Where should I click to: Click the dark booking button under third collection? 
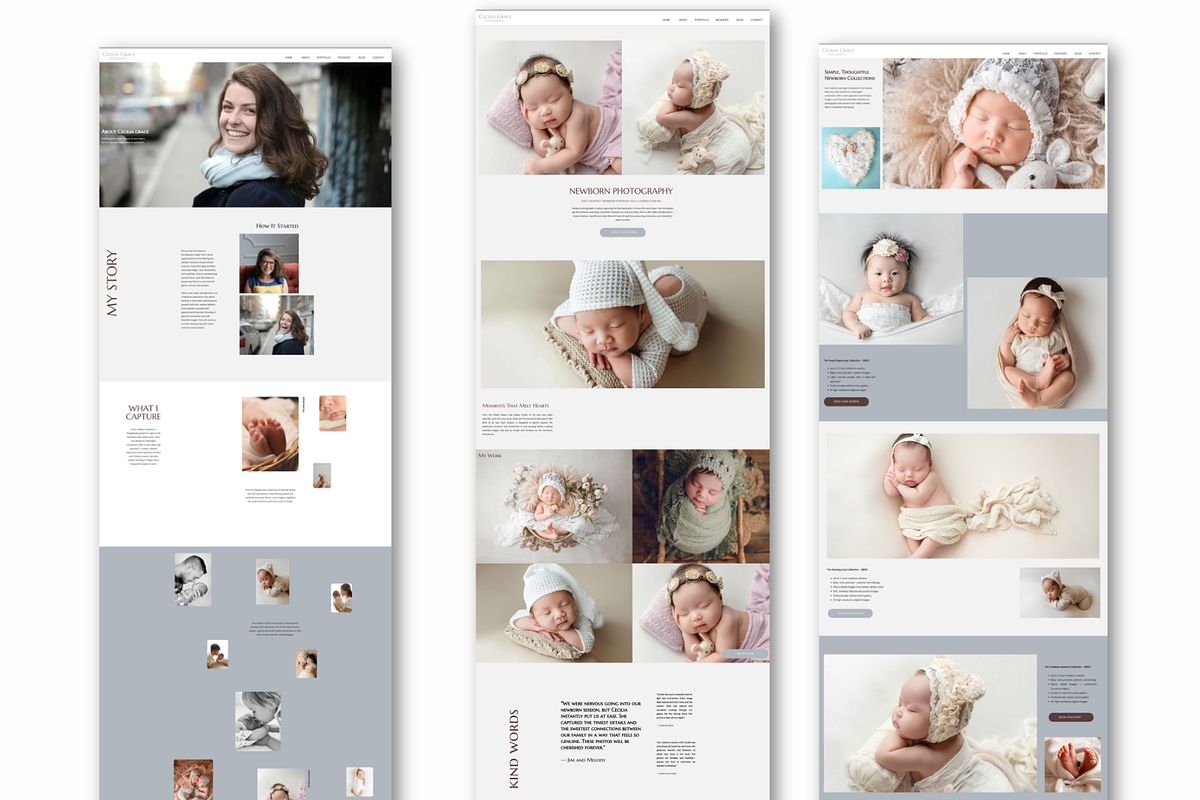(x=1071, y=717)
